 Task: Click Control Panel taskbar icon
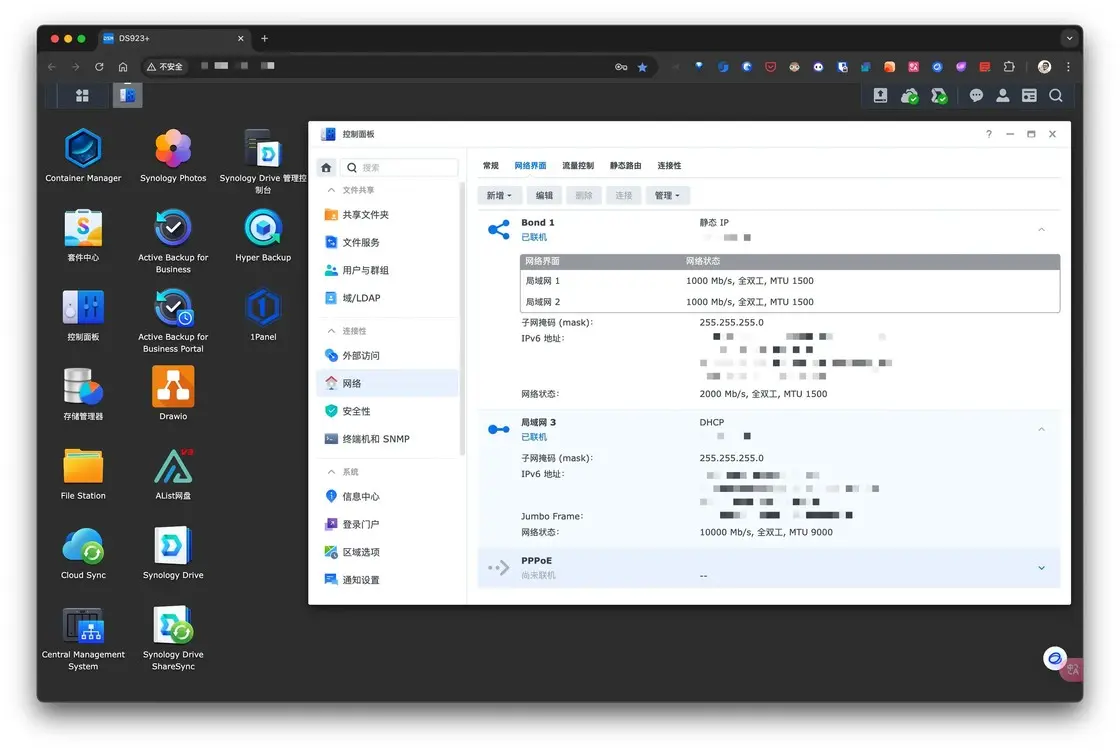tap(127, 95)
